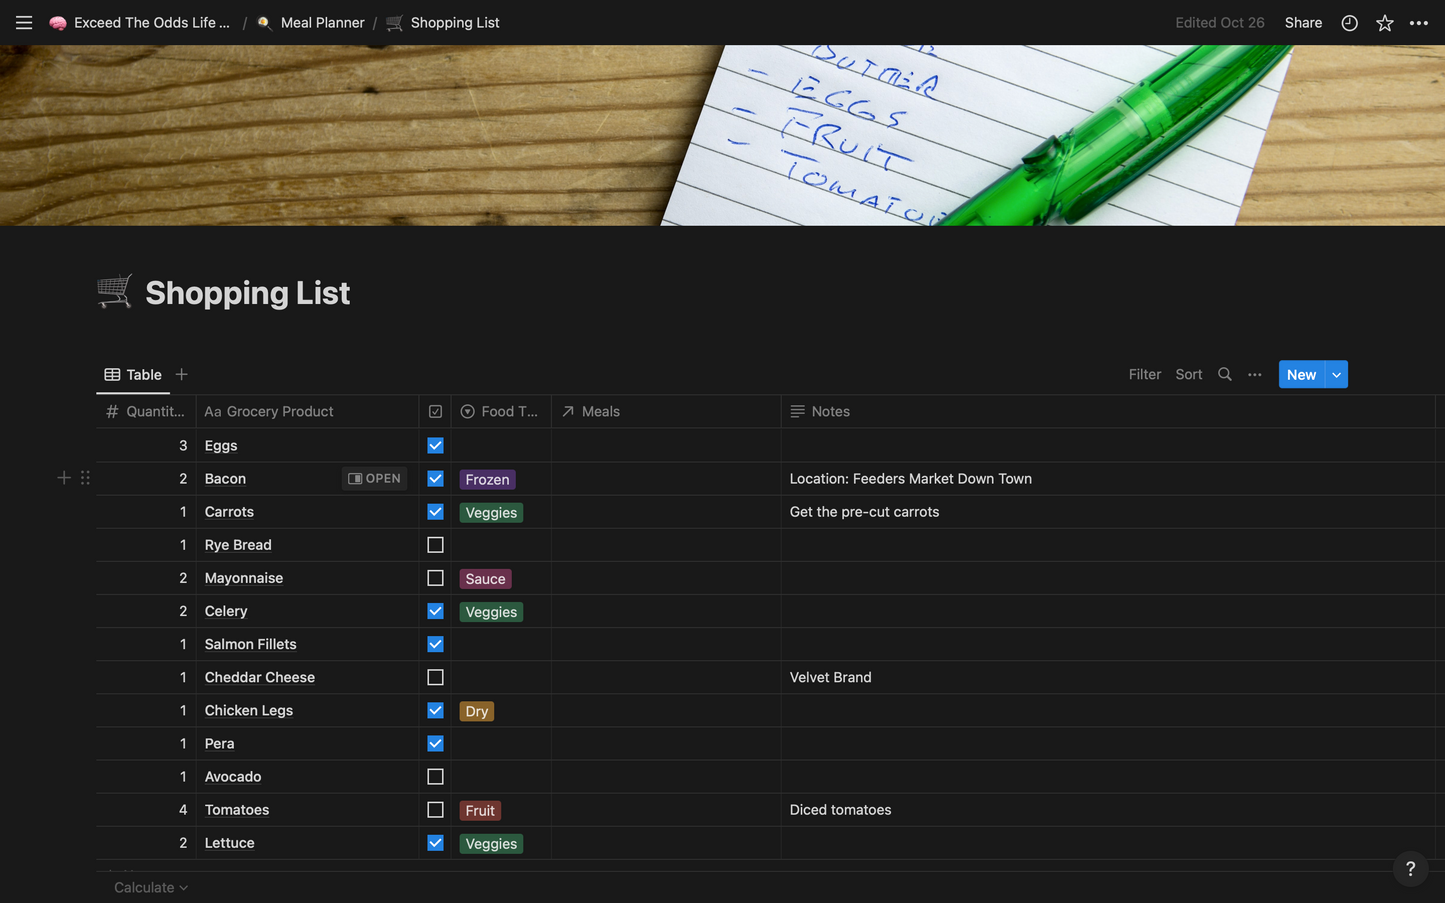Image resolution: width=1445 pixels, height=903 pixels.
Task: Check the Mayonnaise checkbox
Action: pos(435,578)
